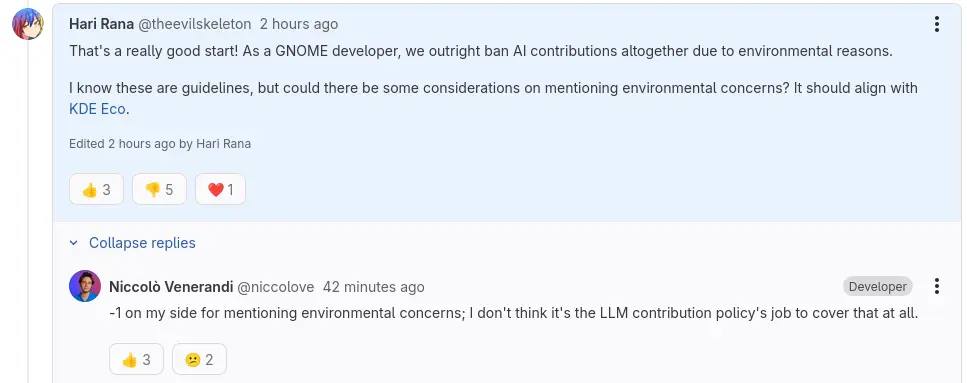Open Hari Rana's comment options kebab menu
The image size is (967, 383).
936,24
